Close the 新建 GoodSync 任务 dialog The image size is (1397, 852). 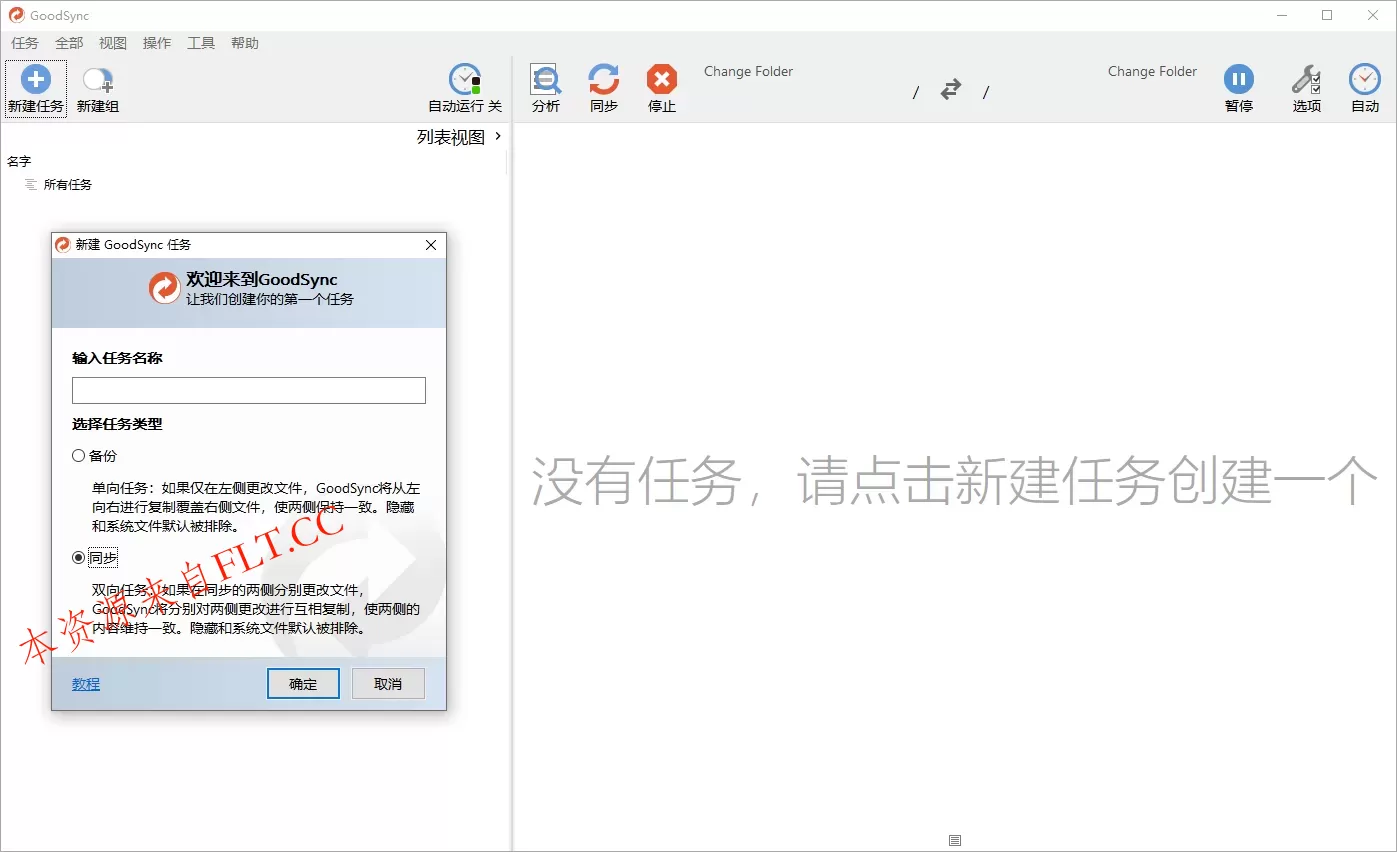click(431, 245)
